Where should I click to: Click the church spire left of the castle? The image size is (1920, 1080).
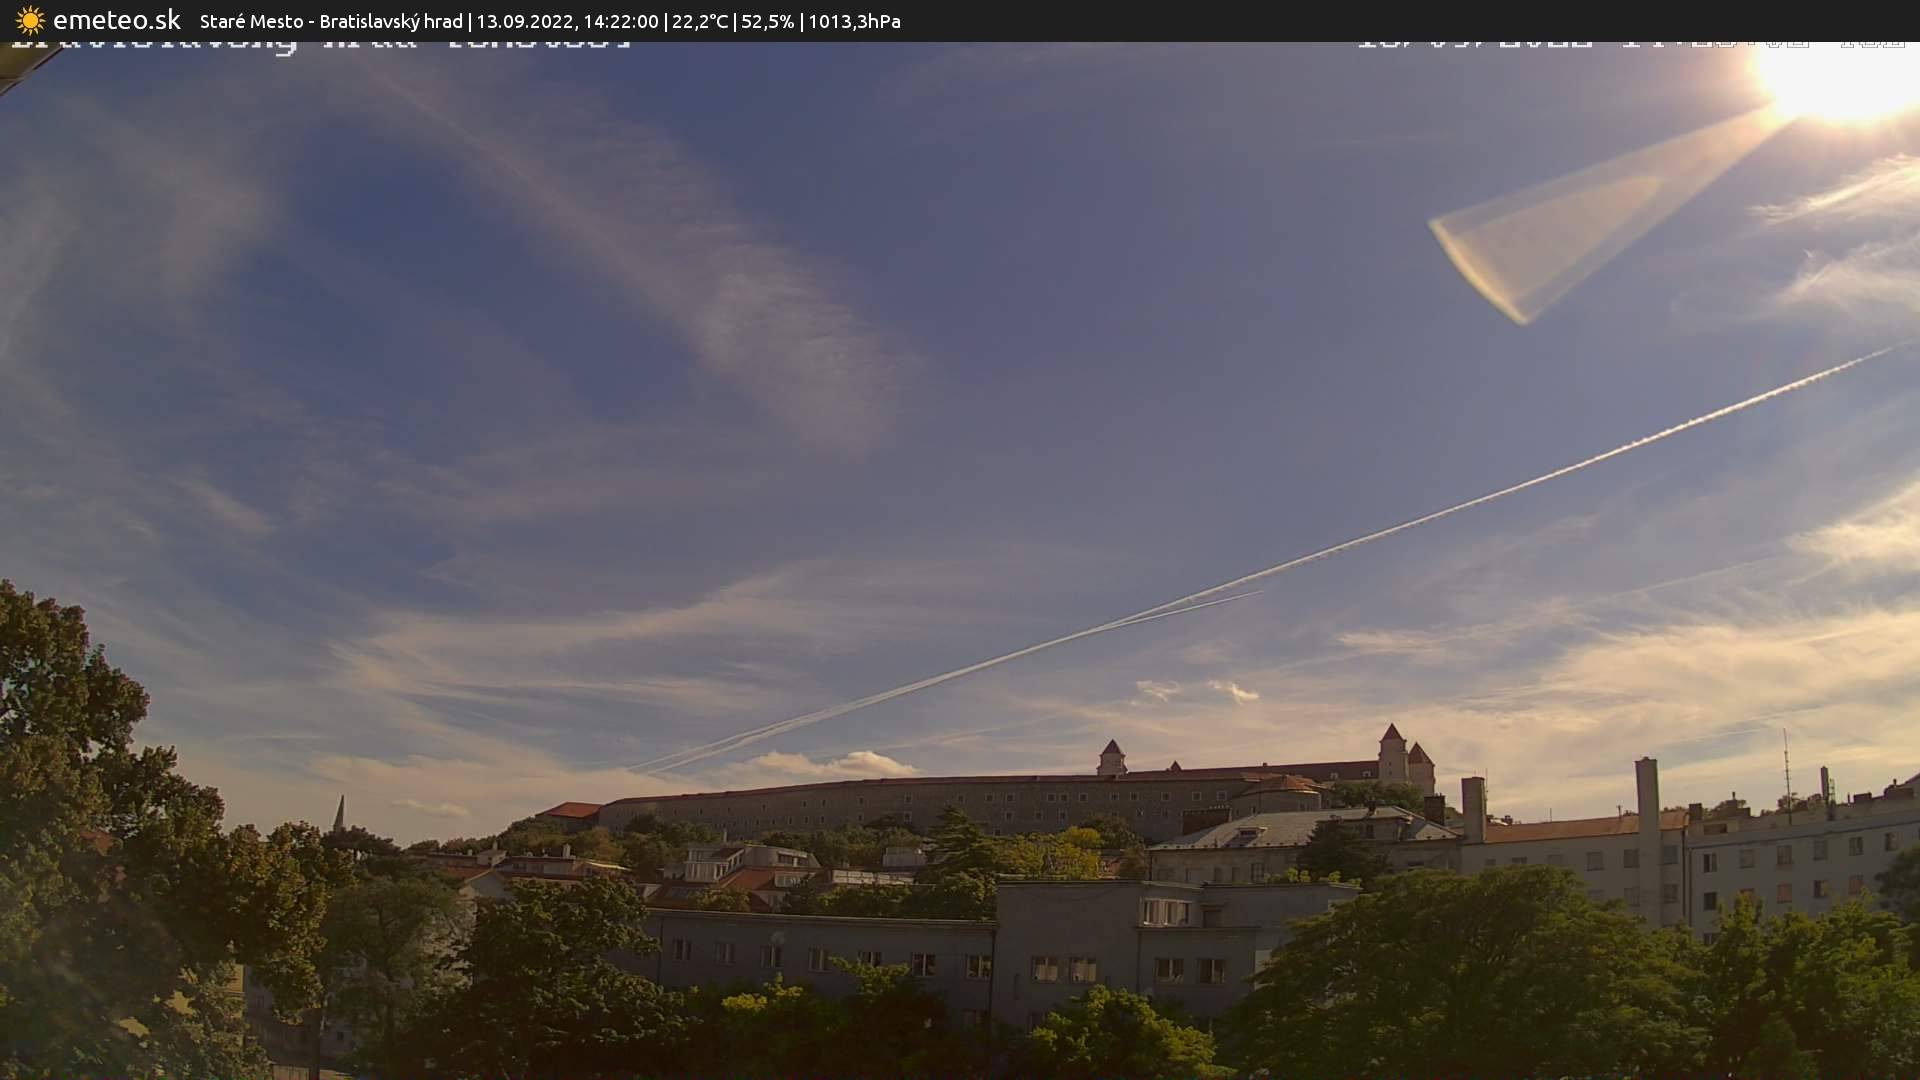339,812
